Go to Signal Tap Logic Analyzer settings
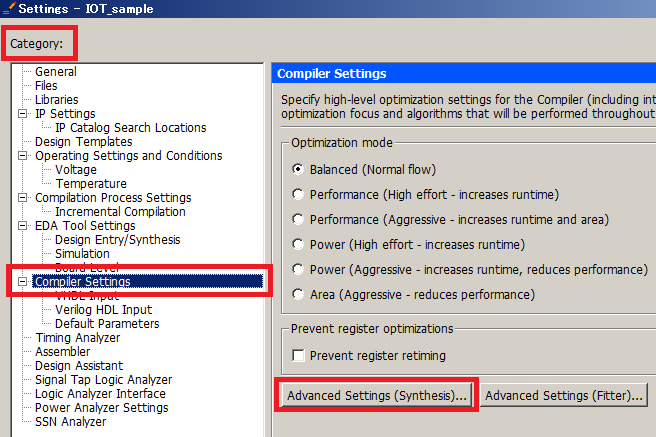The height and width of the screenshot is (437, 656). pos(103,380)
